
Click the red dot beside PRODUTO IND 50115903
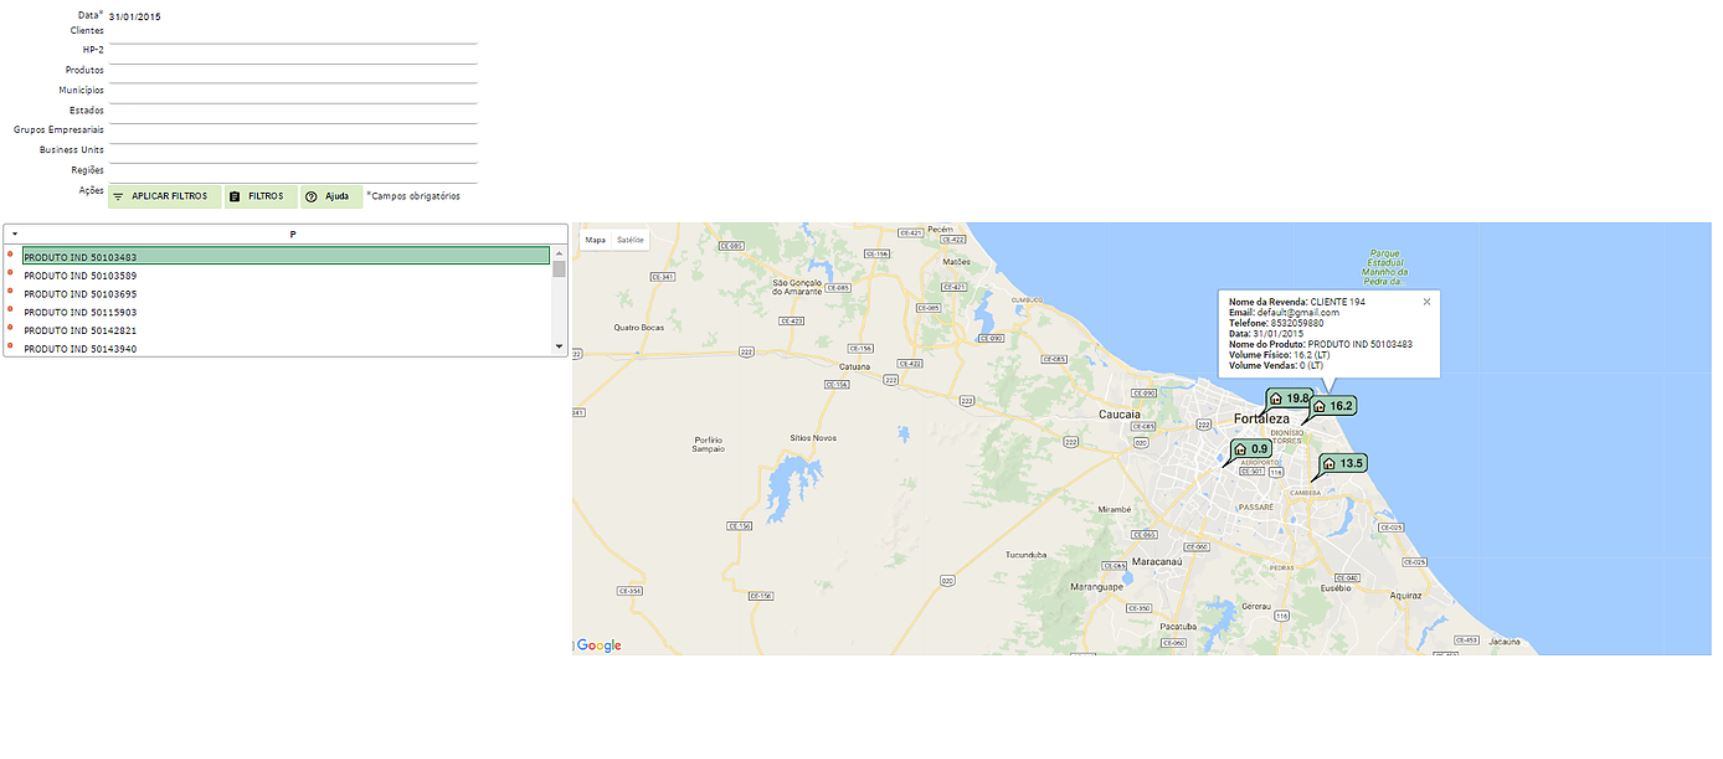(x=10, y=309)
